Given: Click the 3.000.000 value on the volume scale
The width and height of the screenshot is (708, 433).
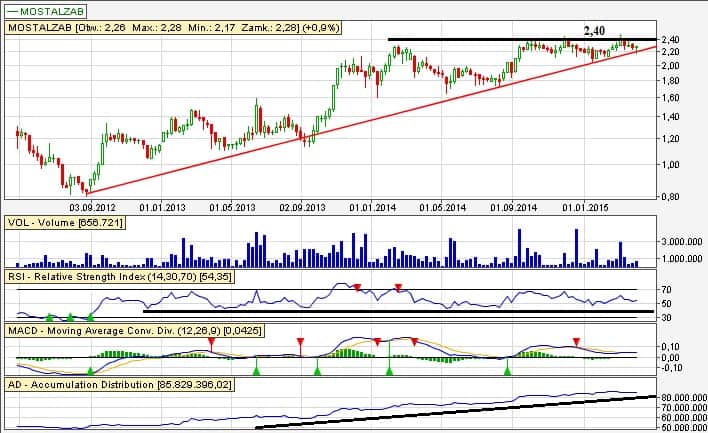Looking at the screenshot, I should tap(682, 242).
